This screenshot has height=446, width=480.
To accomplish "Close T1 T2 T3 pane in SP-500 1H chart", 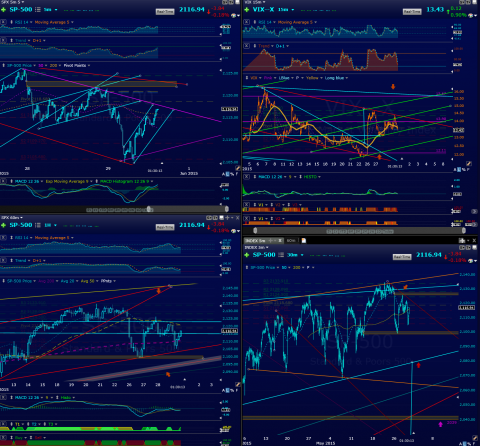I will point(3,424).
